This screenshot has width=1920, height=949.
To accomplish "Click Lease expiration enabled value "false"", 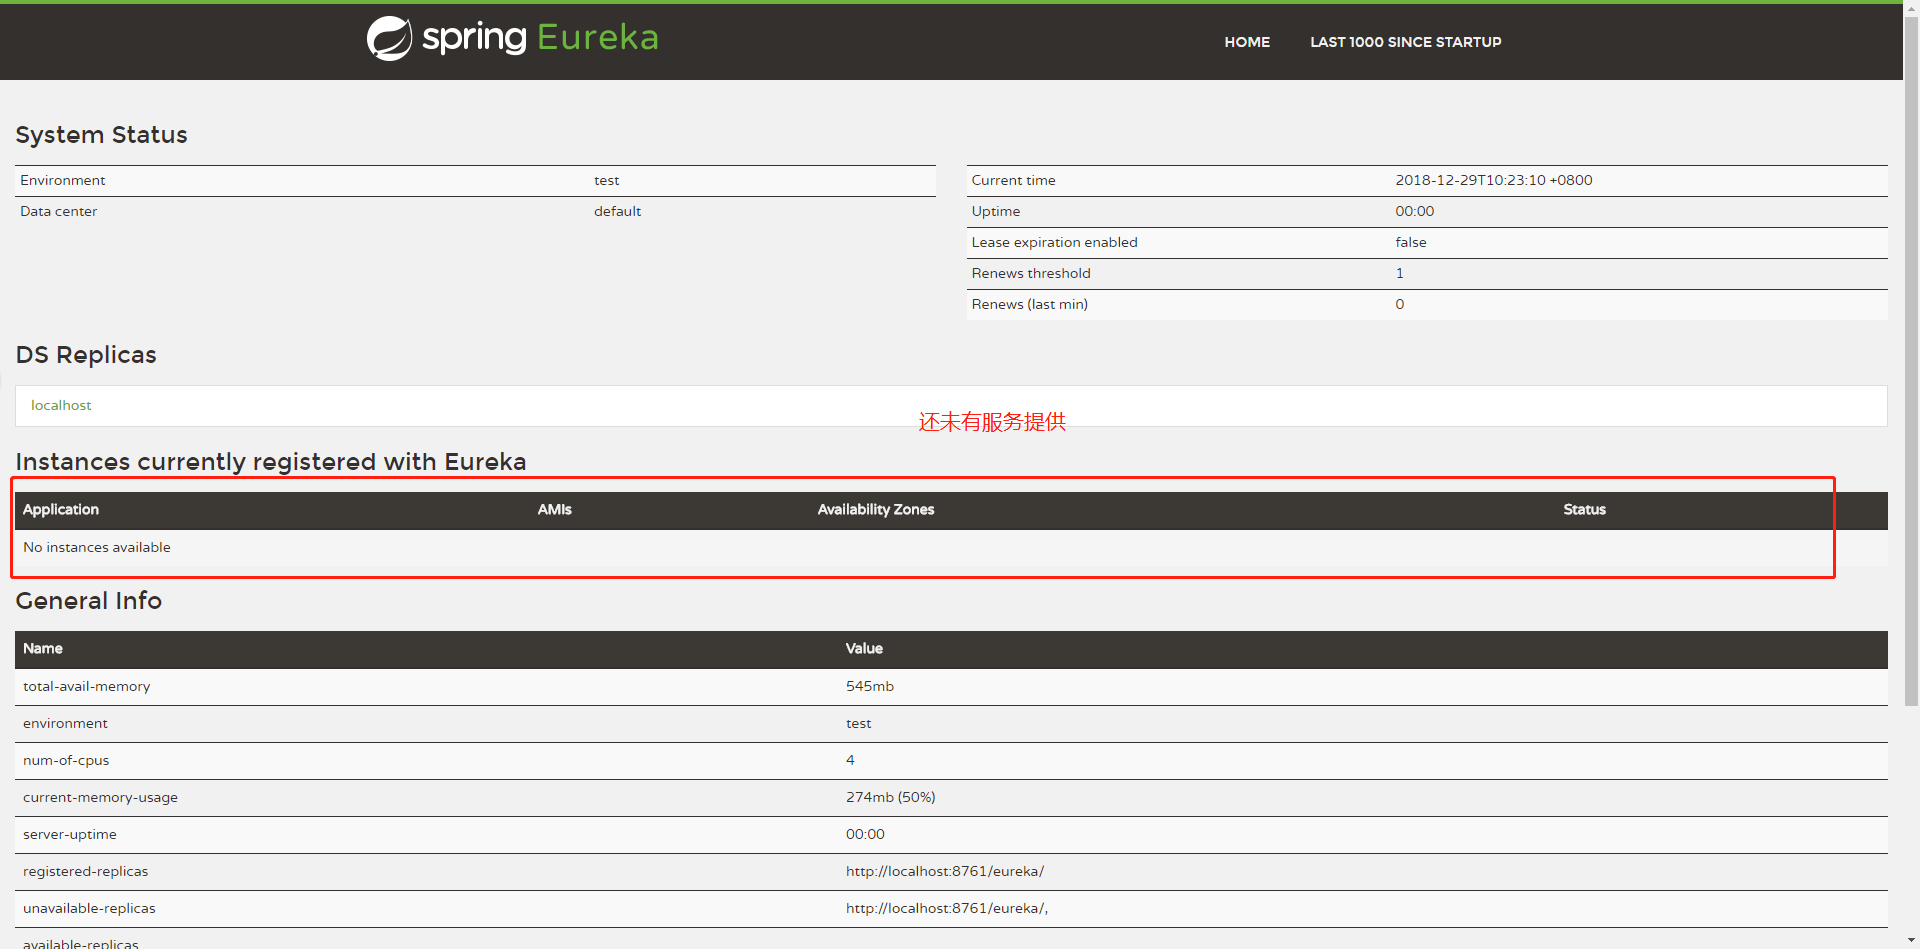I will click(x=1411, y=242).
